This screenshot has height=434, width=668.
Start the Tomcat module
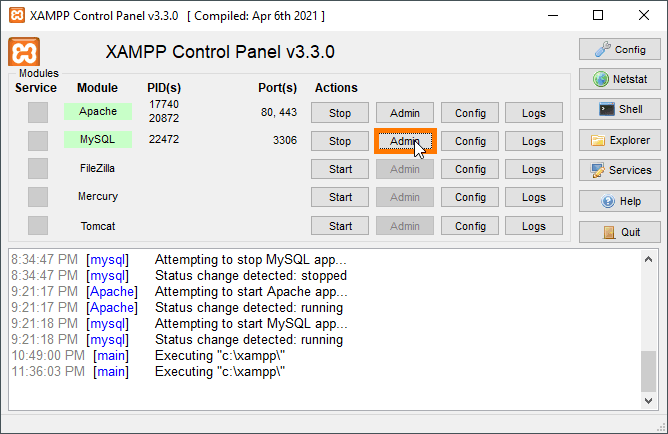pos(340,226)
